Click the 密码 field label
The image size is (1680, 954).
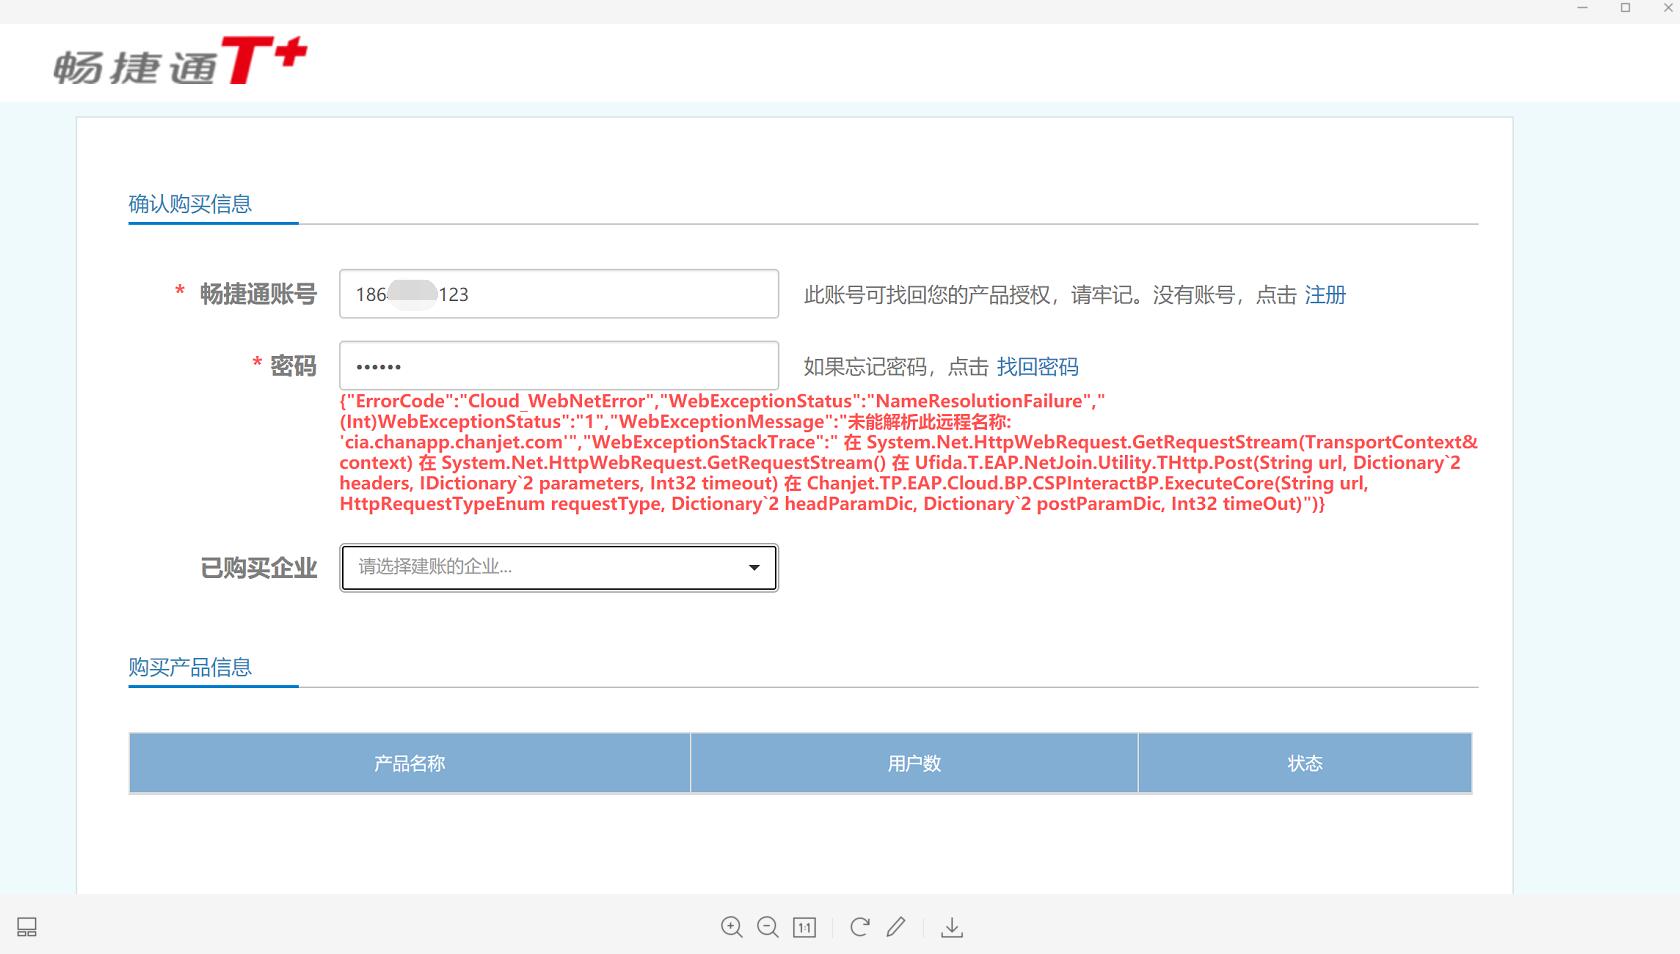click(293, 366)
